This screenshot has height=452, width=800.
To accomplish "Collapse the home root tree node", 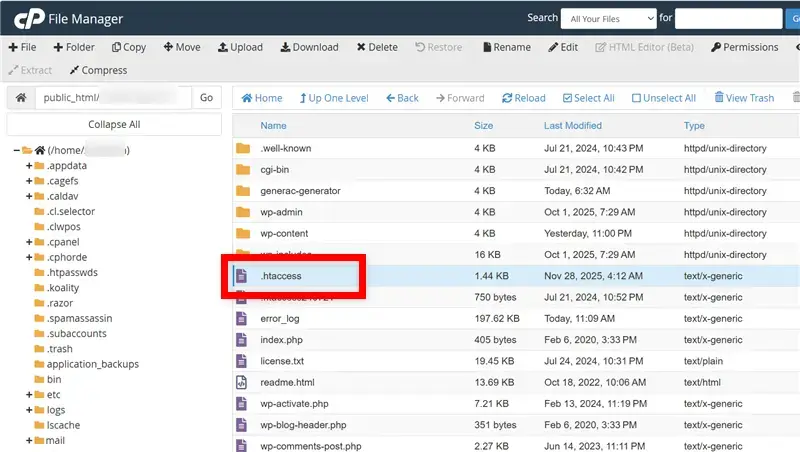I will pyautogui.click(x=17, y=151).
